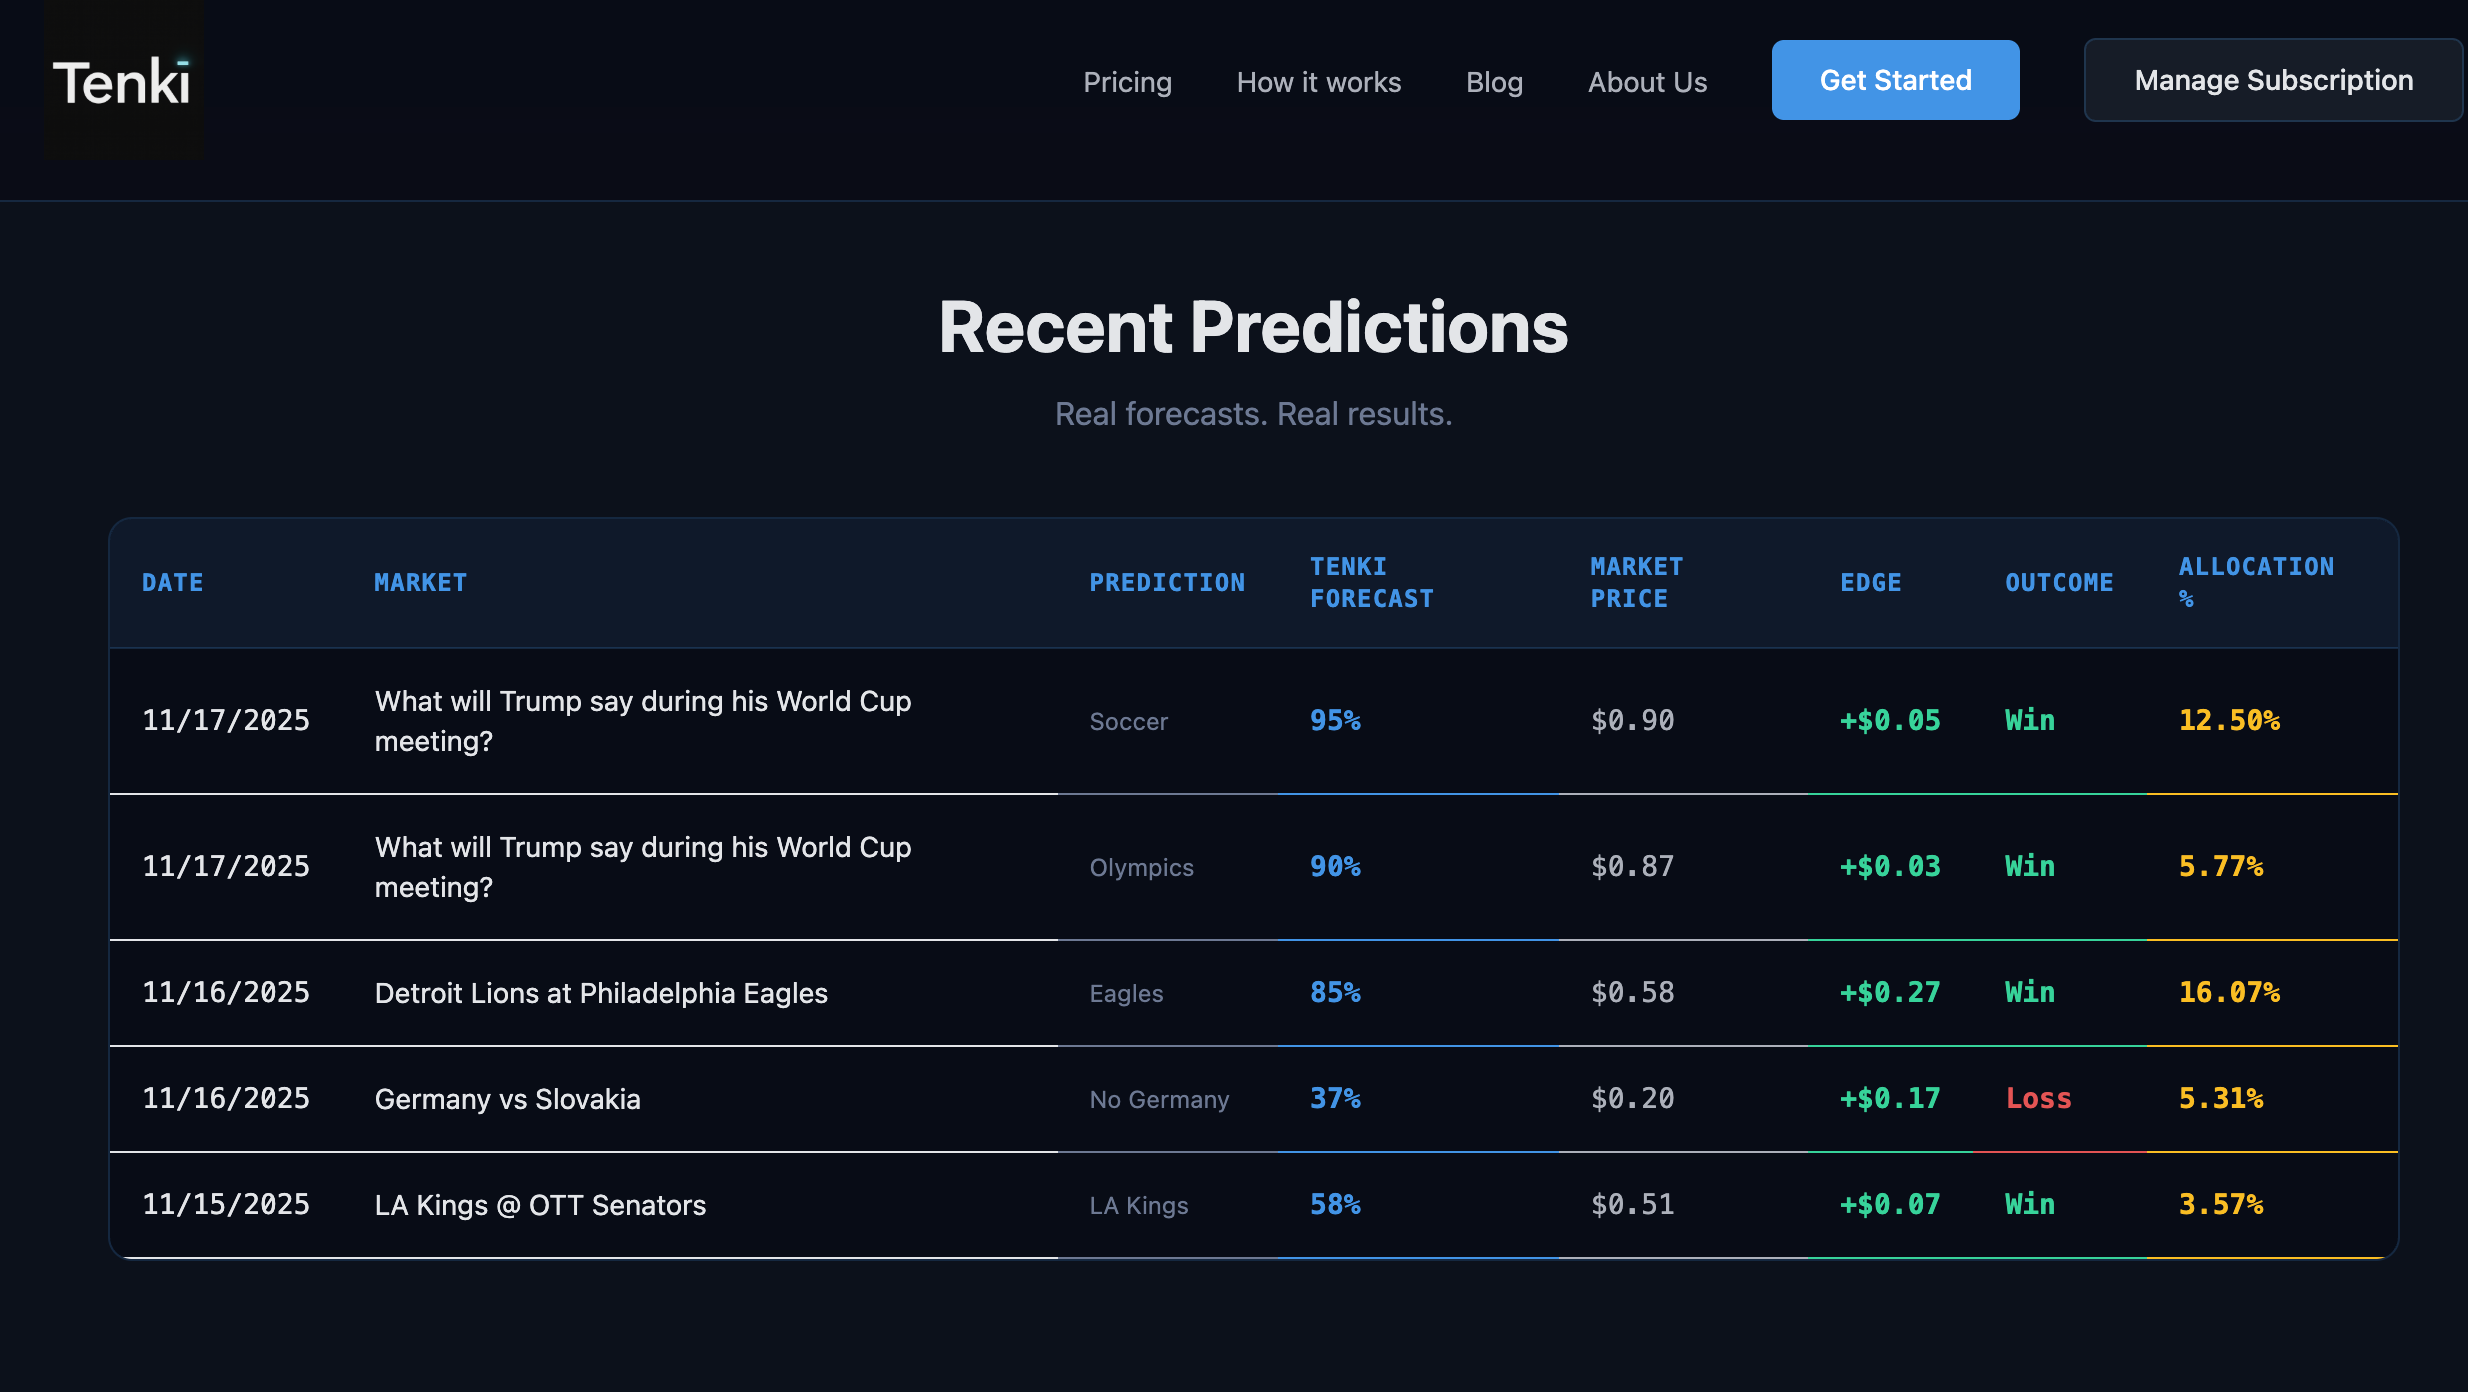Click the Olympics prediction cell
Viewport: 2468px width, 1392px height.
(x=1141, y=867)
